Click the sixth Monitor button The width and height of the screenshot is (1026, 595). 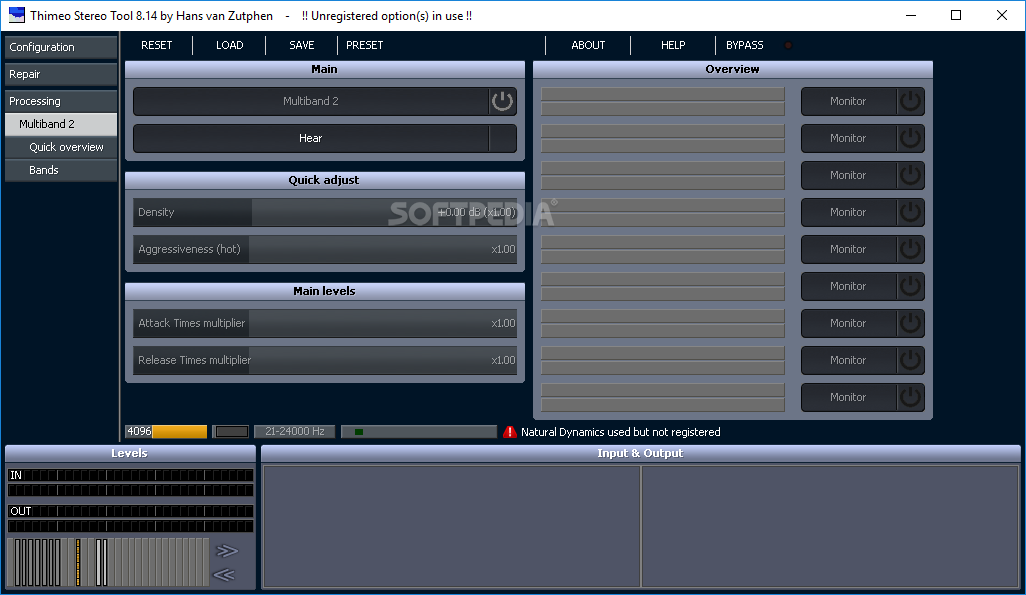[848, 286]
